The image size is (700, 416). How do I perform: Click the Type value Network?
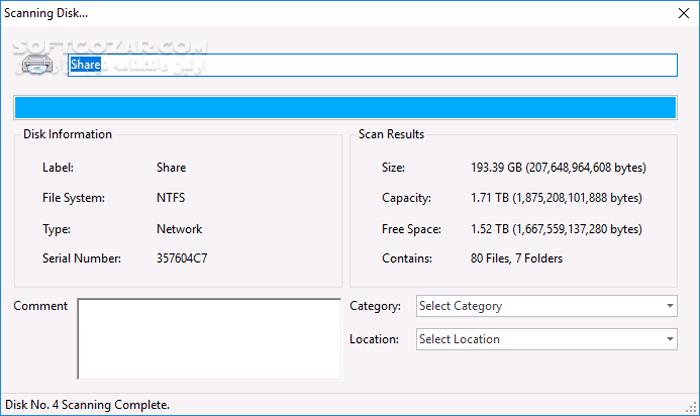click(179, 229)
